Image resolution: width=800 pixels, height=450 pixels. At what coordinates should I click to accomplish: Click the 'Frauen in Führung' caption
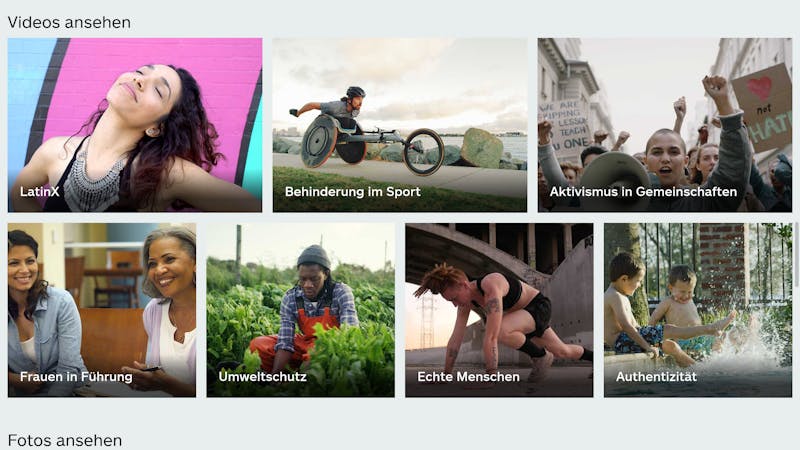point(76,377)
